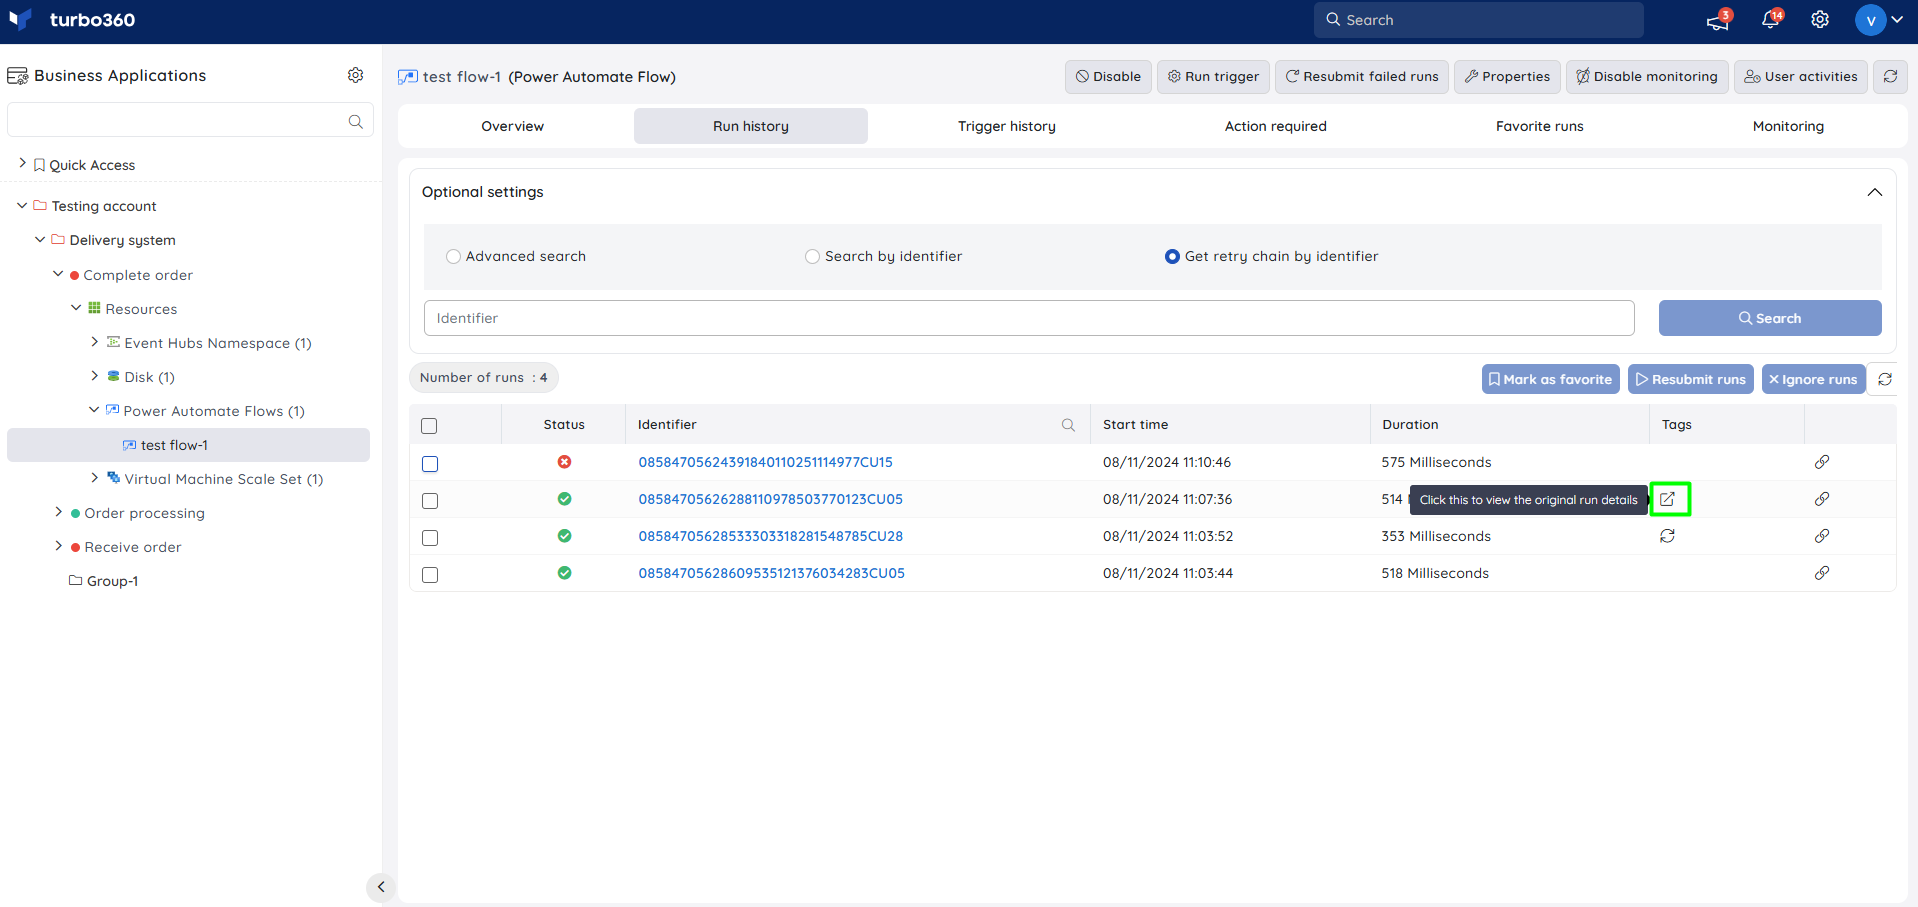
Task: Open flow Properties
Action: 1507,76
